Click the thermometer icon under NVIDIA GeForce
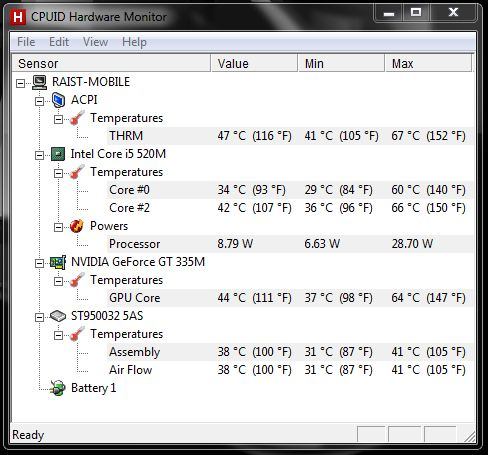488x455 pixels. coord(77,280)
